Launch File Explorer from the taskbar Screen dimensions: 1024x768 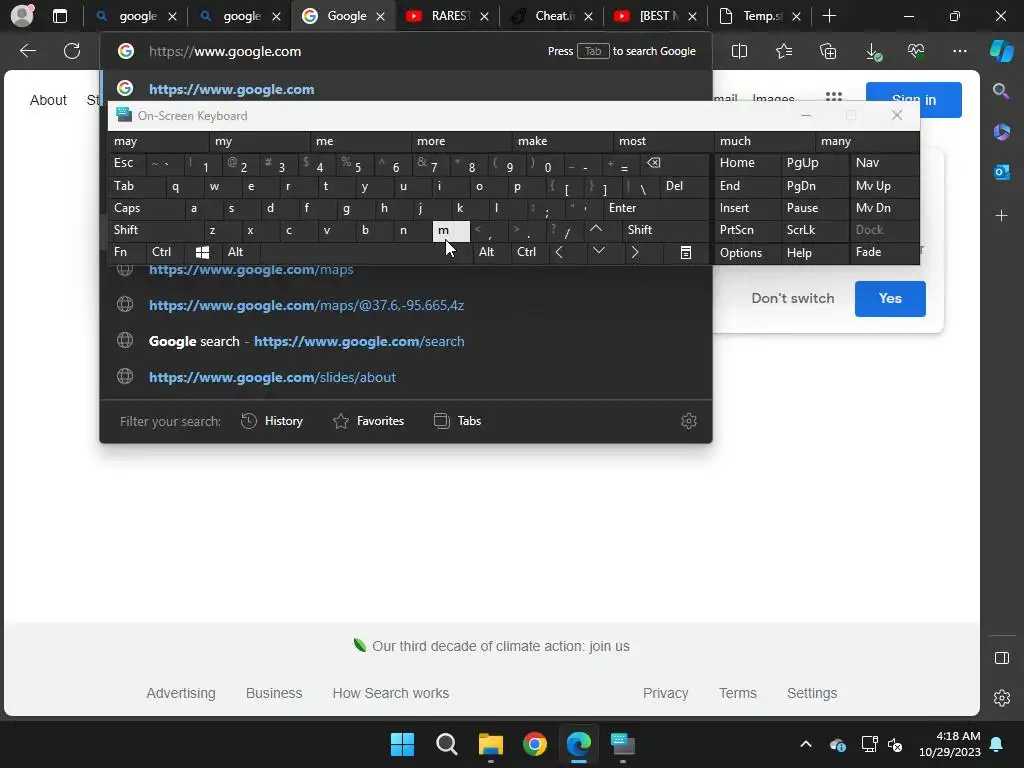tap(490, 744)
